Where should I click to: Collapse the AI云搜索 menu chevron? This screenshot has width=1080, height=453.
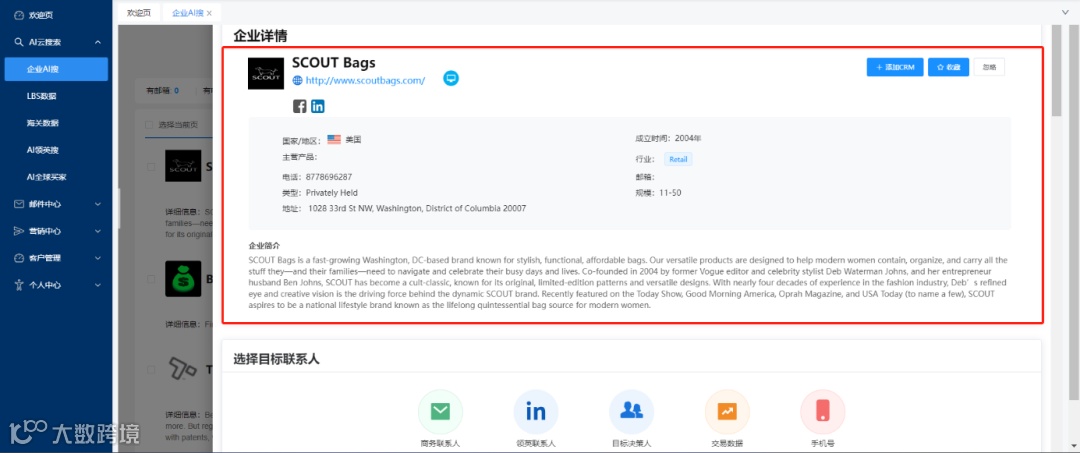point(98,42)
